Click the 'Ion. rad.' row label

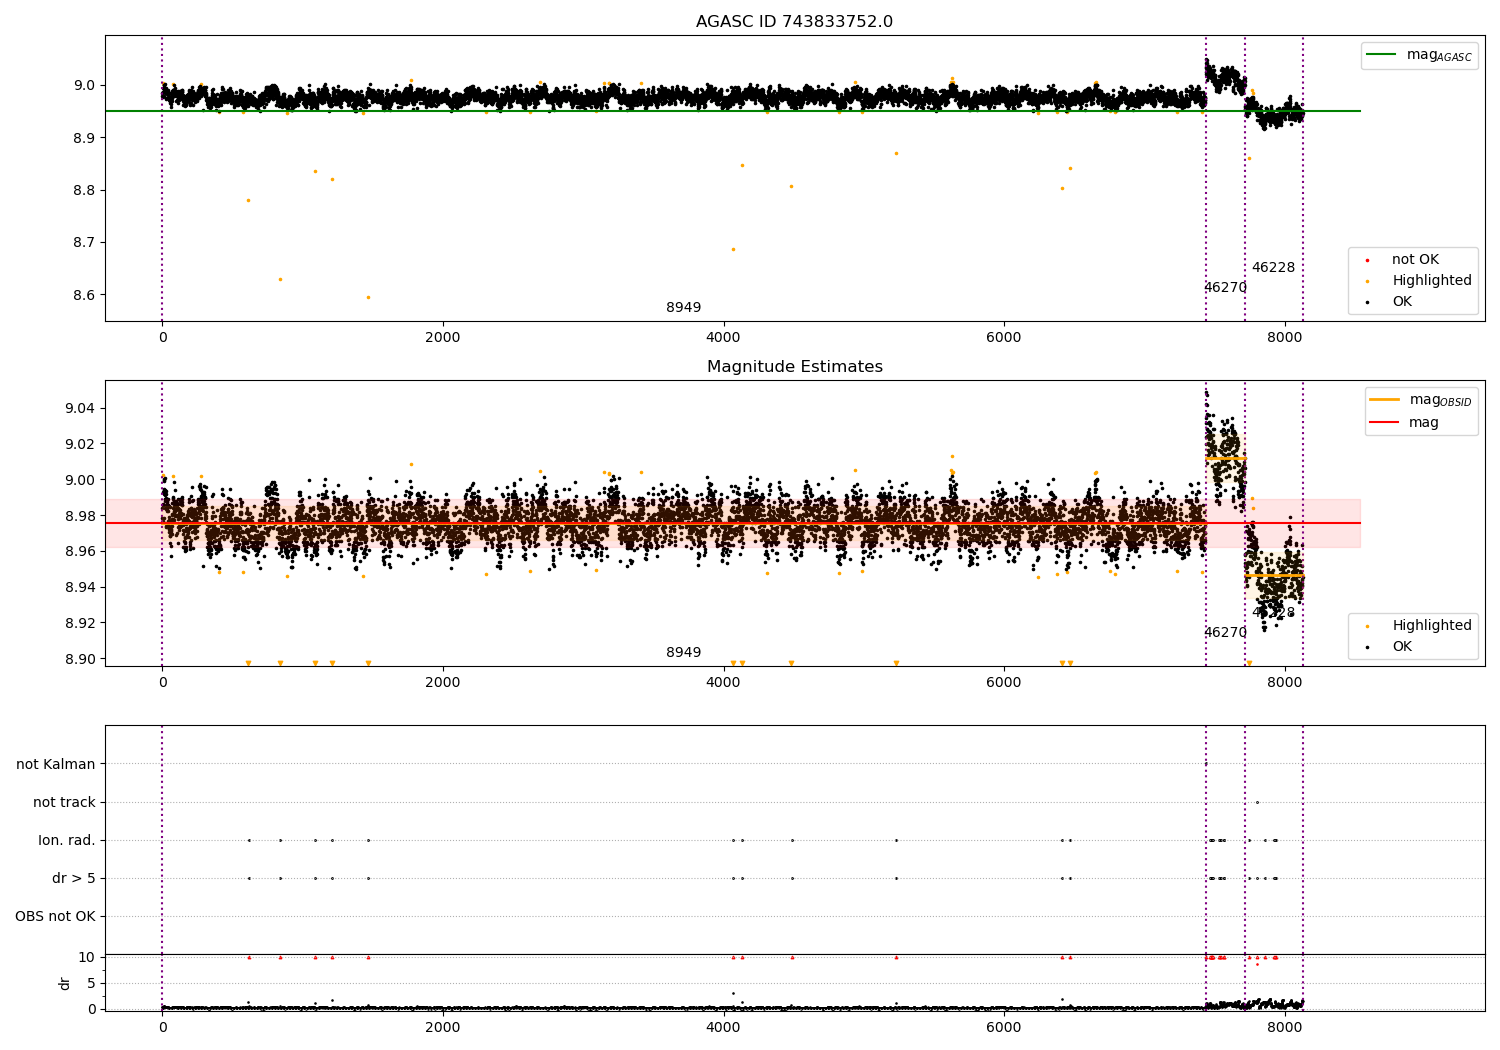click(x=67, y=841)
